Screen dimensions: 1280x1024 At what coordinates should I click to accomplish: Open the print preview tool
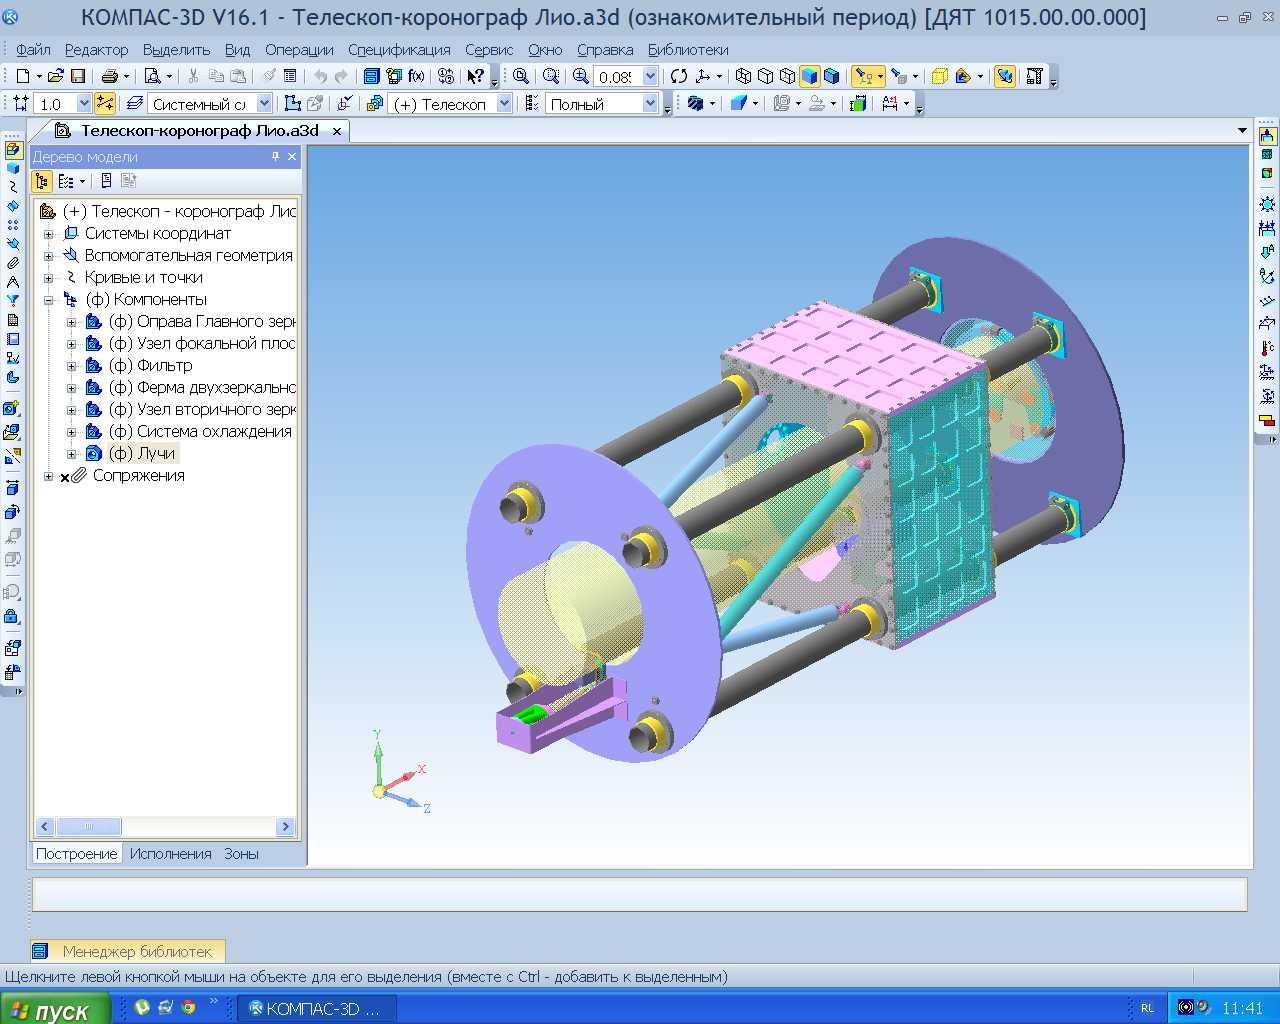pyautogui.click(x=152, y=76)
